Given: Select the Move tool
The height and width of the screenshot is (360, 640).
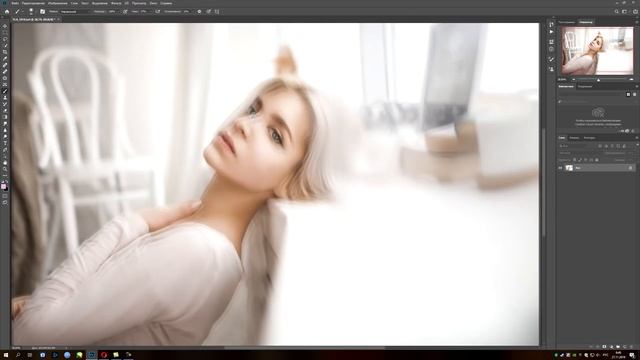Looking at the screenshot, I should coord(5,26).
